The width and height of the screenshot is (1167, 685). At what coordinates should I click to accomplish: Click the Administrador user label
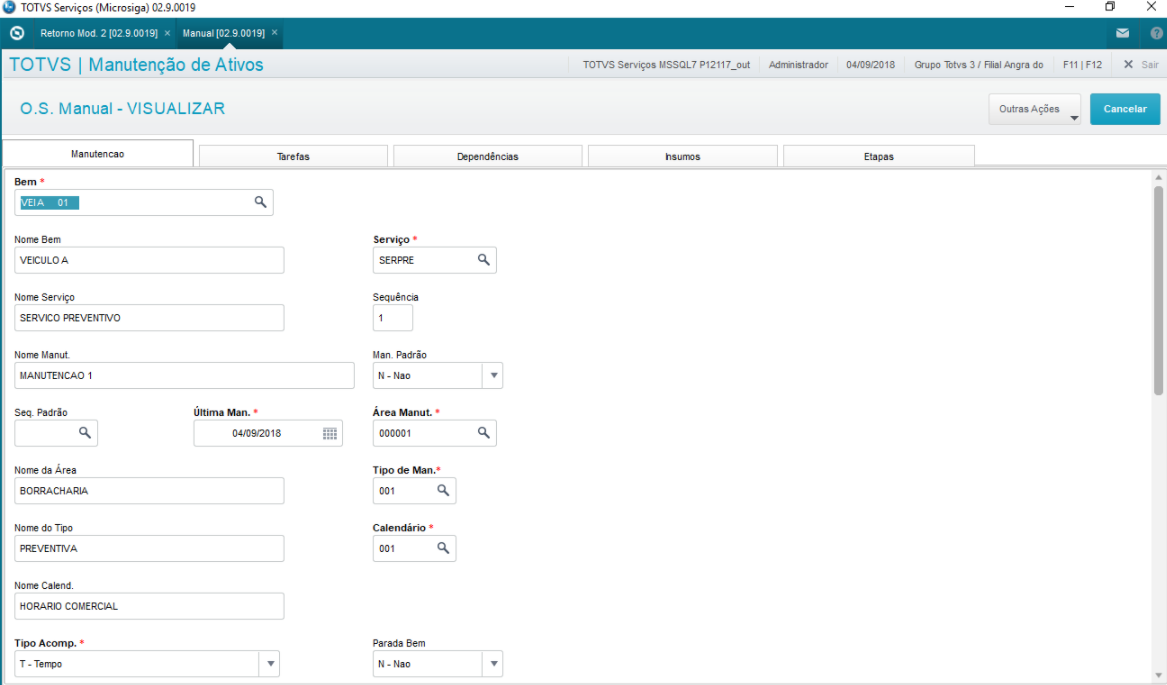[x=798, y=65]
